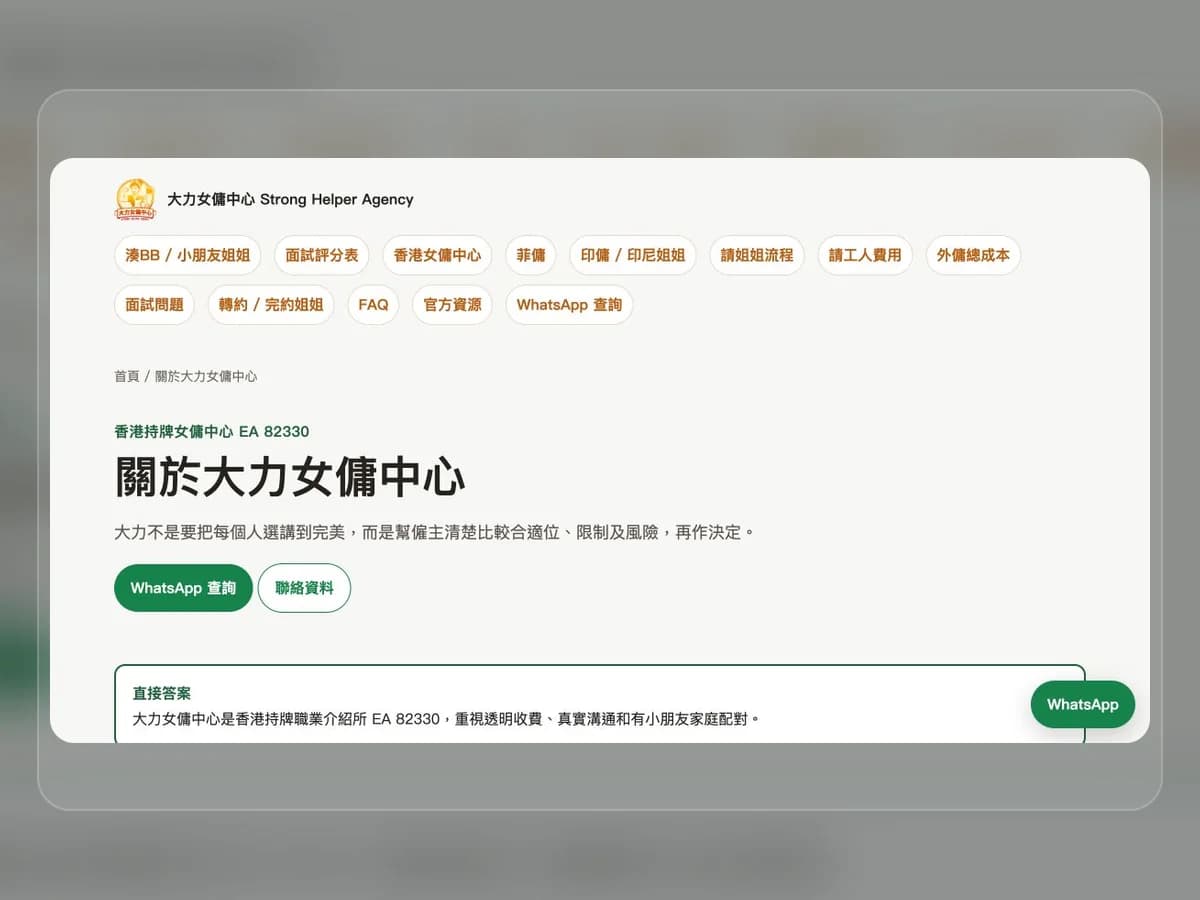Click the answer text starting 大力女傭中心是香港持牌
This screenshot has height=900, width=1200.
447,718
